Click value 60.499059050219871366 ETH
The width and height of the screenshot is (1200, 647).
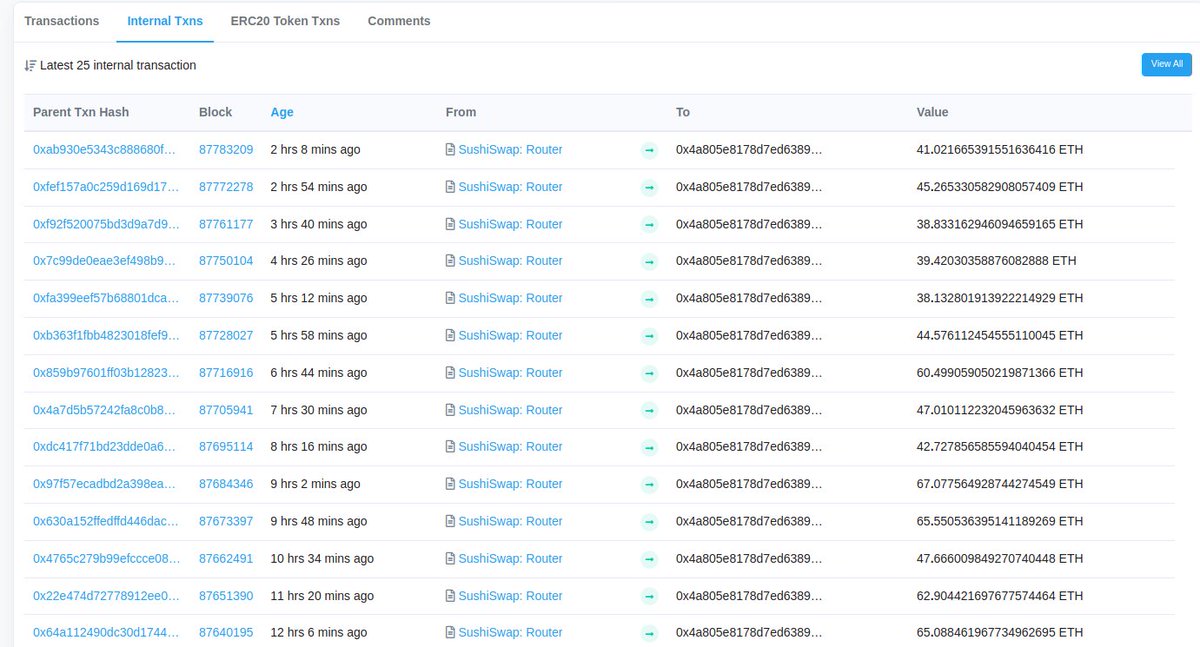pyautogui.click(x=1000, y=373)
